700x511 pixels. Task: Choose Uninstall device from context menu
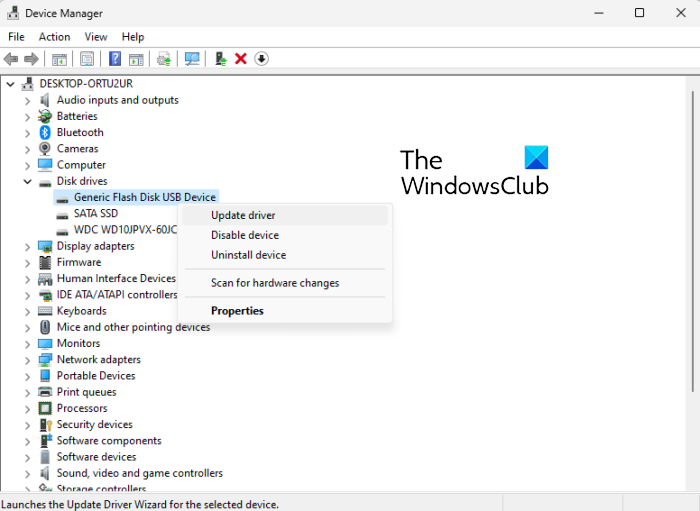coord(285,255)
